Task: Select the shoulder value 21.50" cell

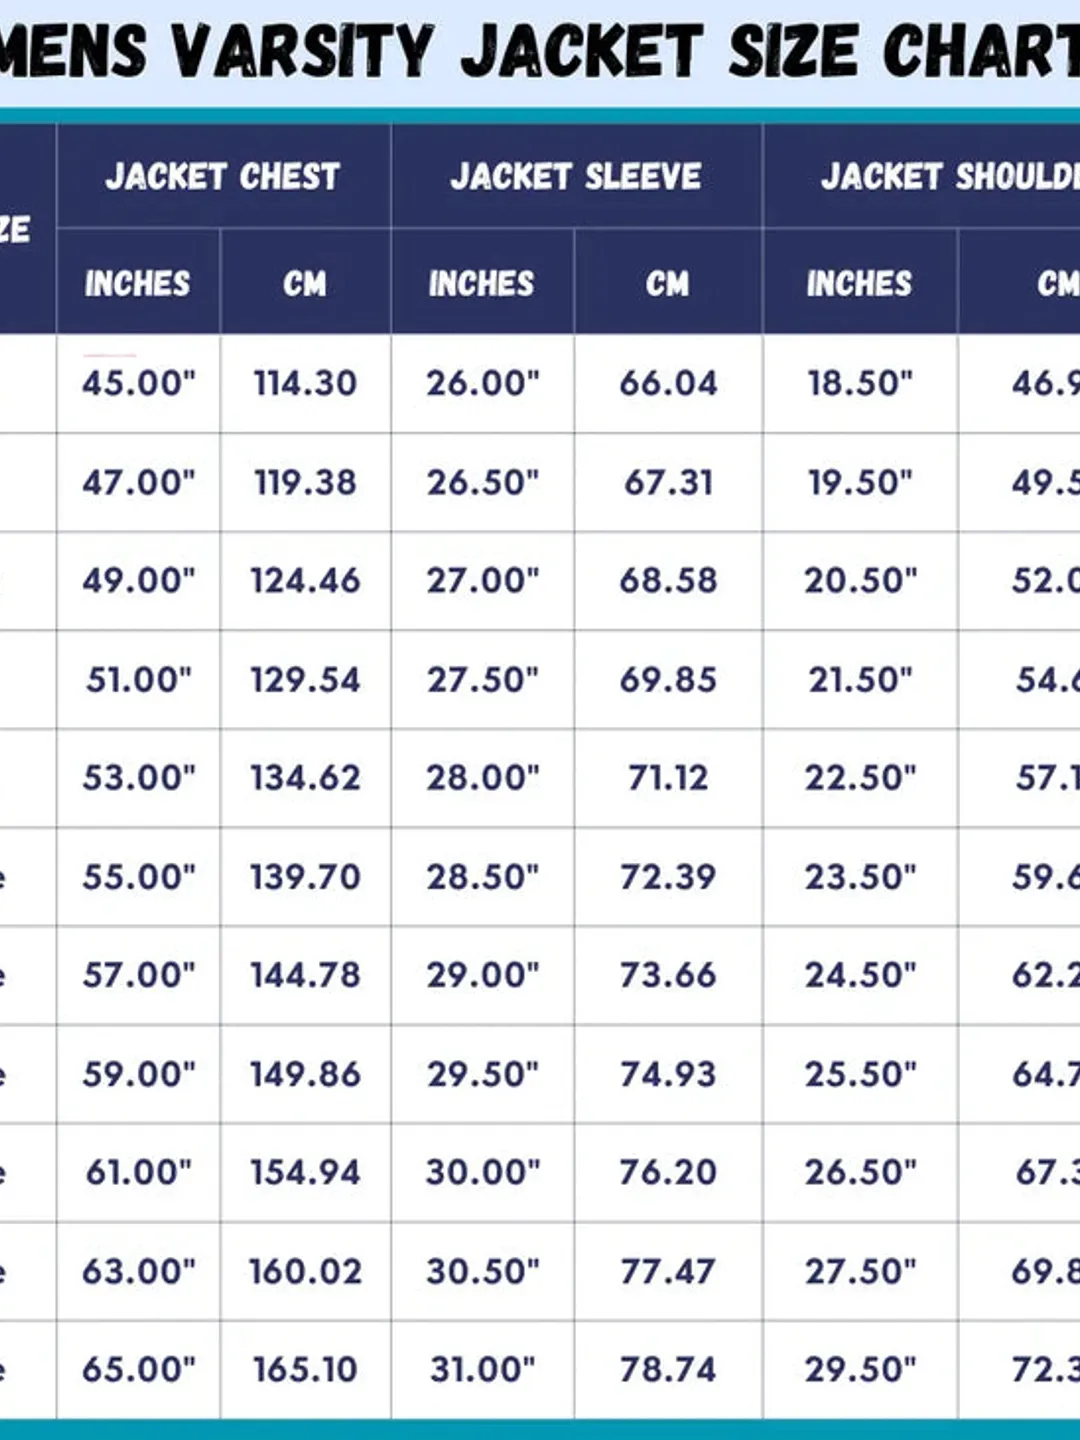Action: [860, 680]
